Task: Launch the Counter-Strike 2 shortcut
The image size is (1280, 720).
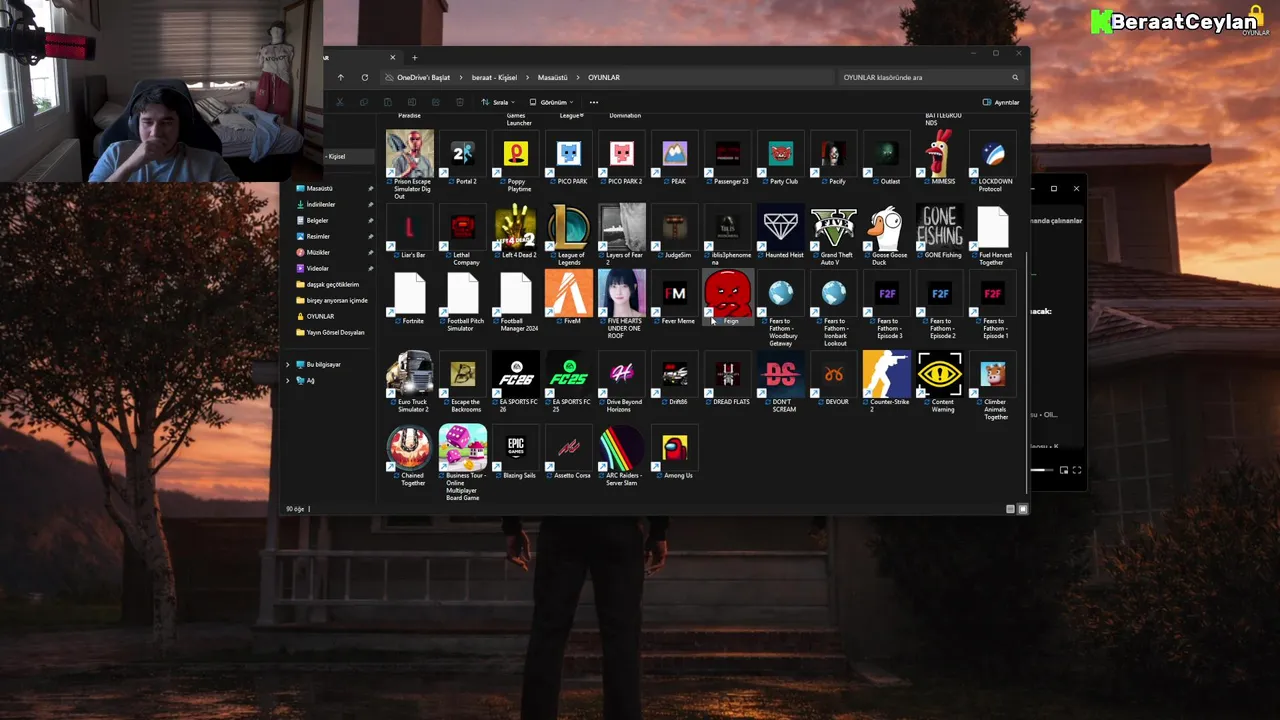Action: pos(887,382)
